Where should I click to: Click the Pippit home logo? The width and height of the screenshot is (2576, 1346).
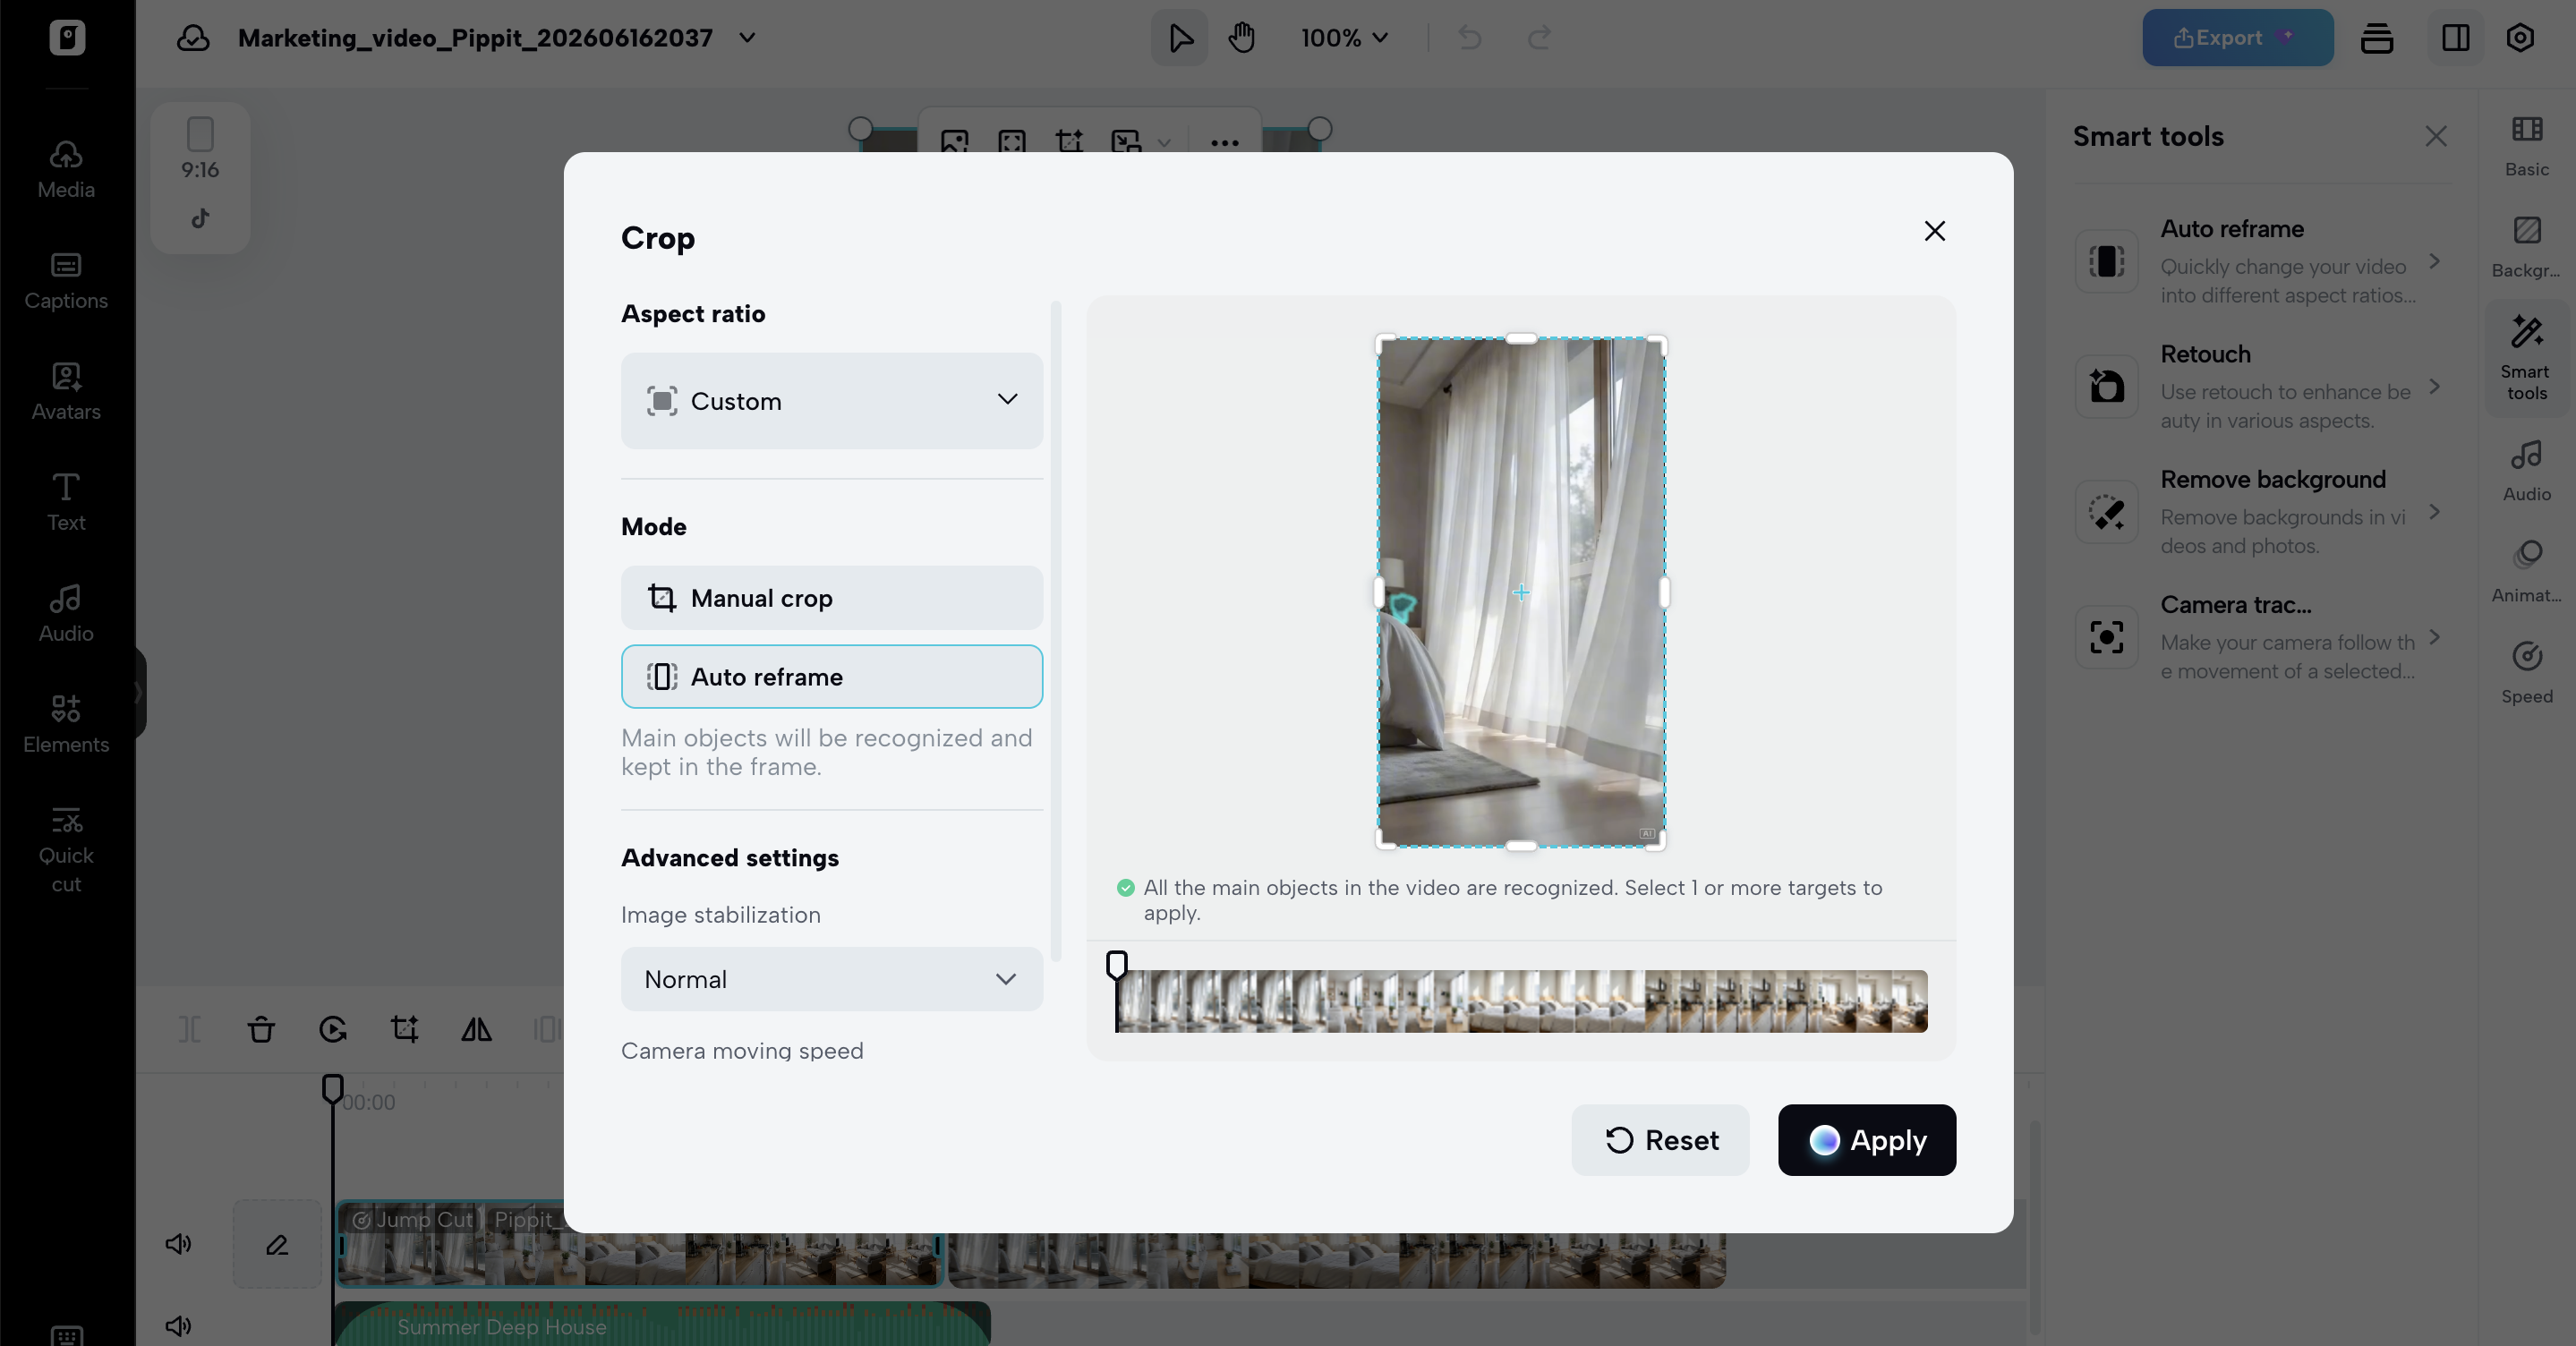(67, 38)
